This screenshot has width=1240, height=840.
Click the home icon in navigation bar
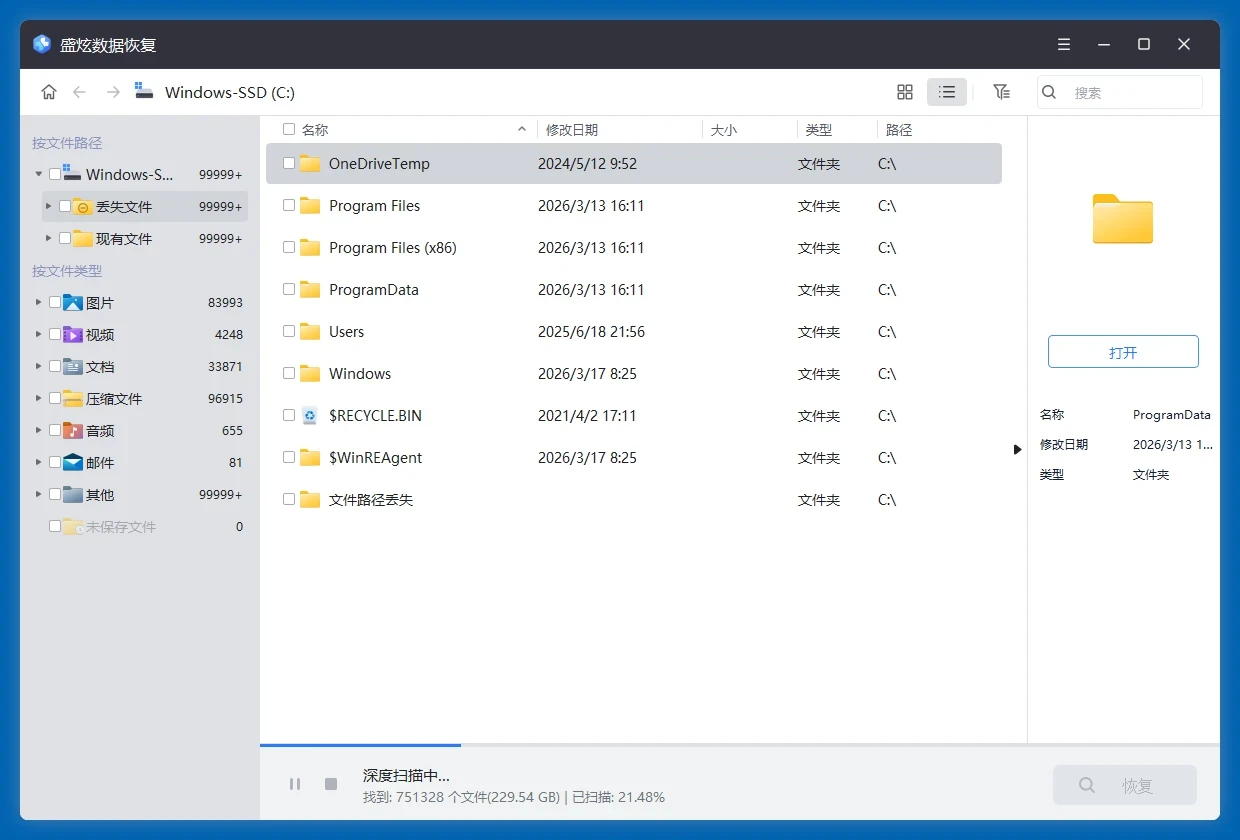tap(48, 92)
